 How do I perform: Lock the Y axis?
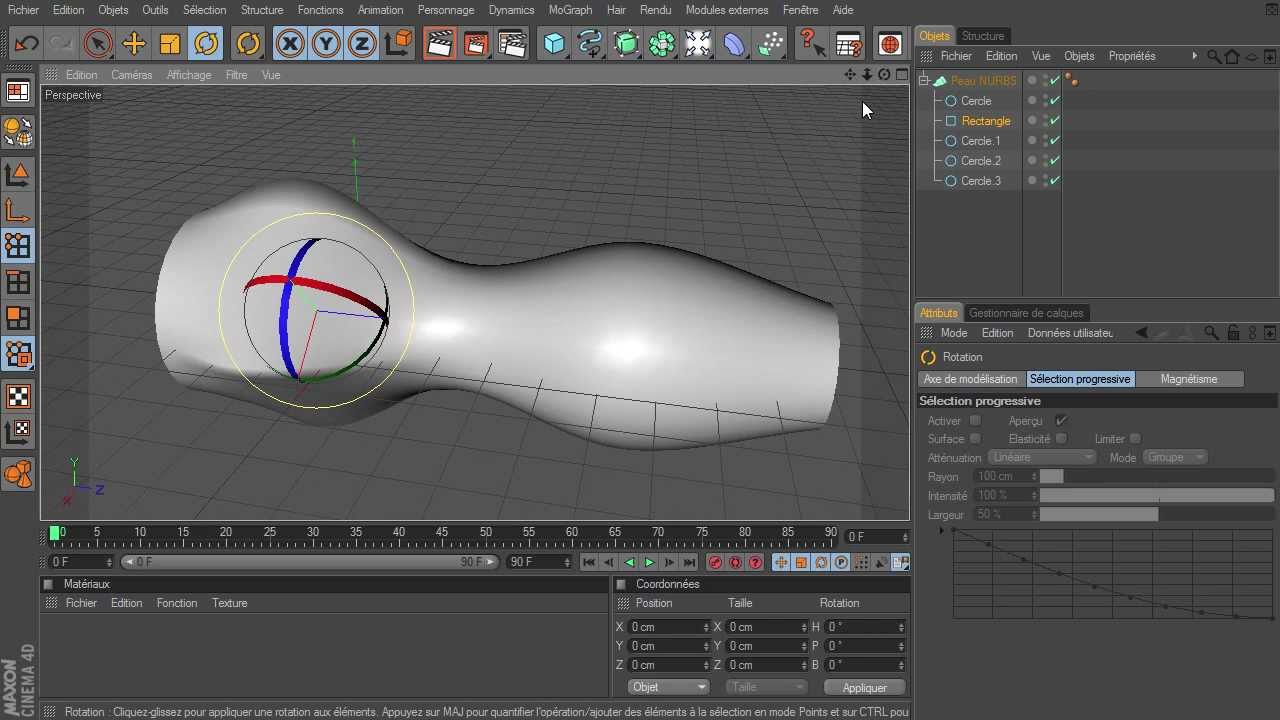pos(326,44)
